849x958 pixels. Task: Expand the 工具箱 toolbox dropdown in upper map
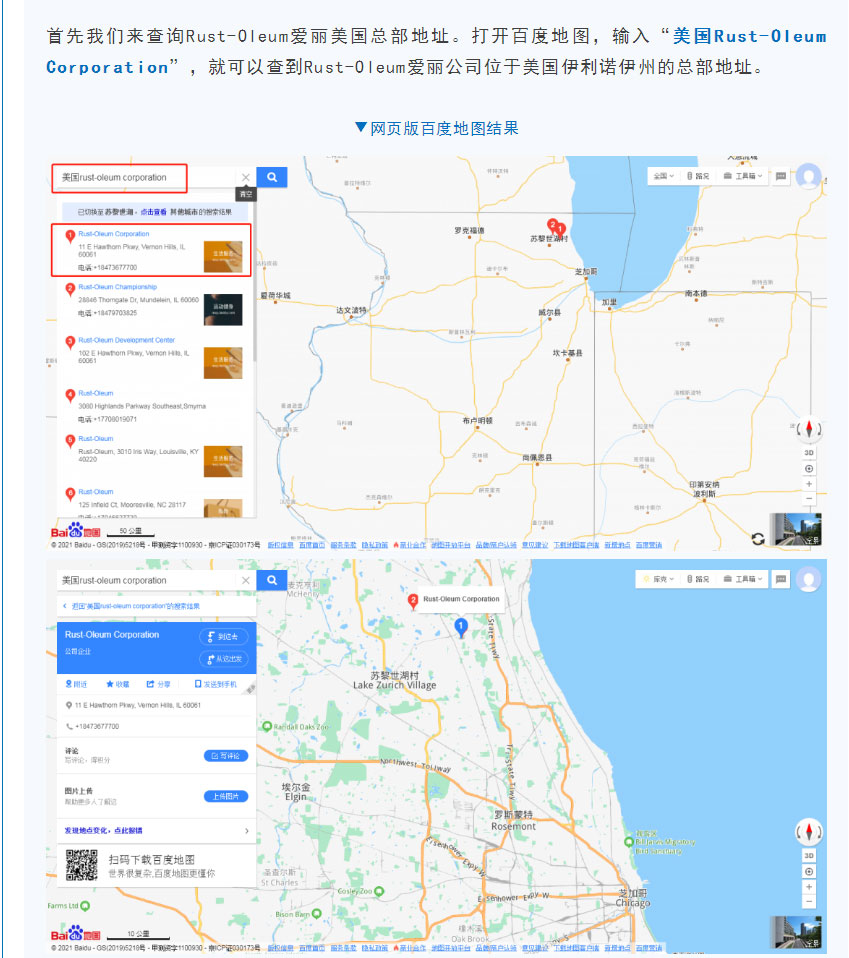coord(743,176)
